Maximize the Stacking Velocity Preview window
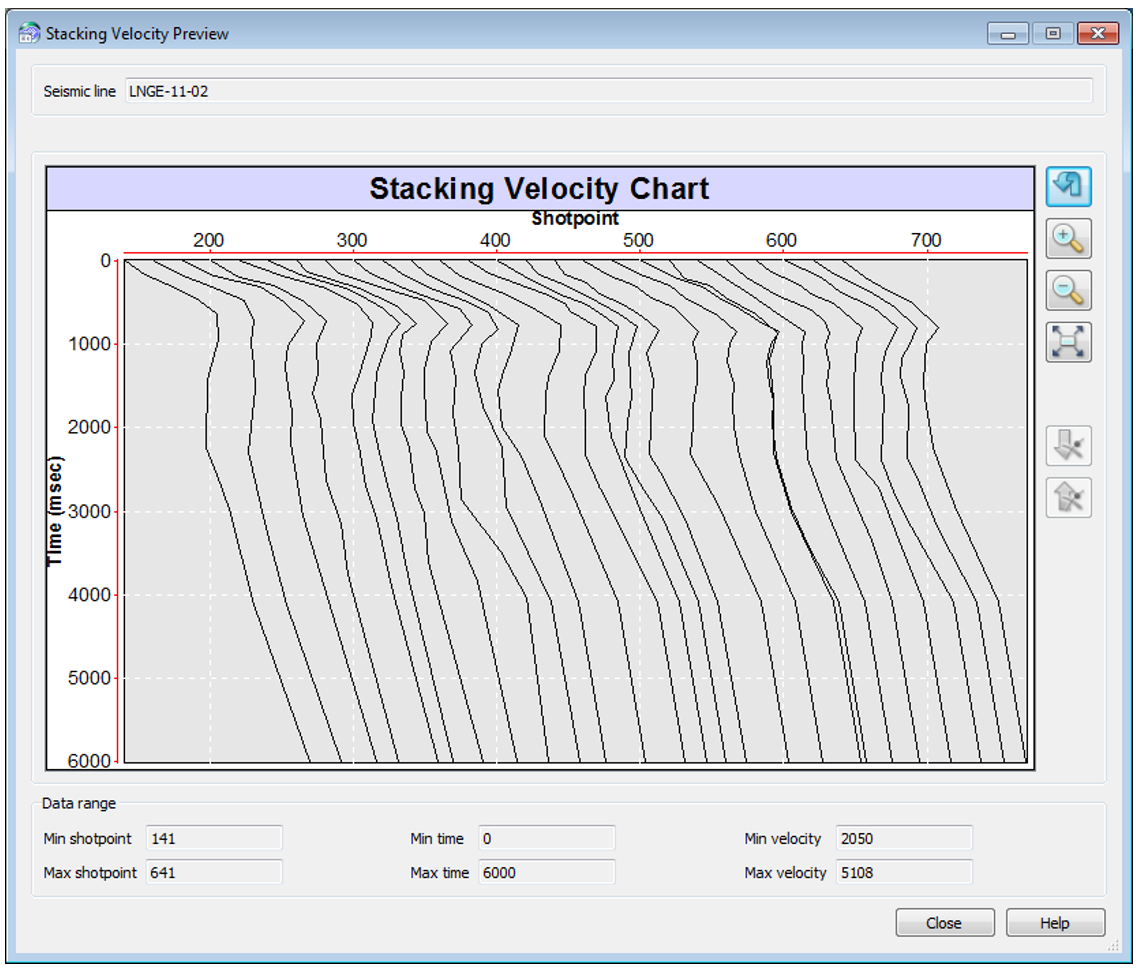The width and height of the screenshot is (1139, 971). point(1053,34)
